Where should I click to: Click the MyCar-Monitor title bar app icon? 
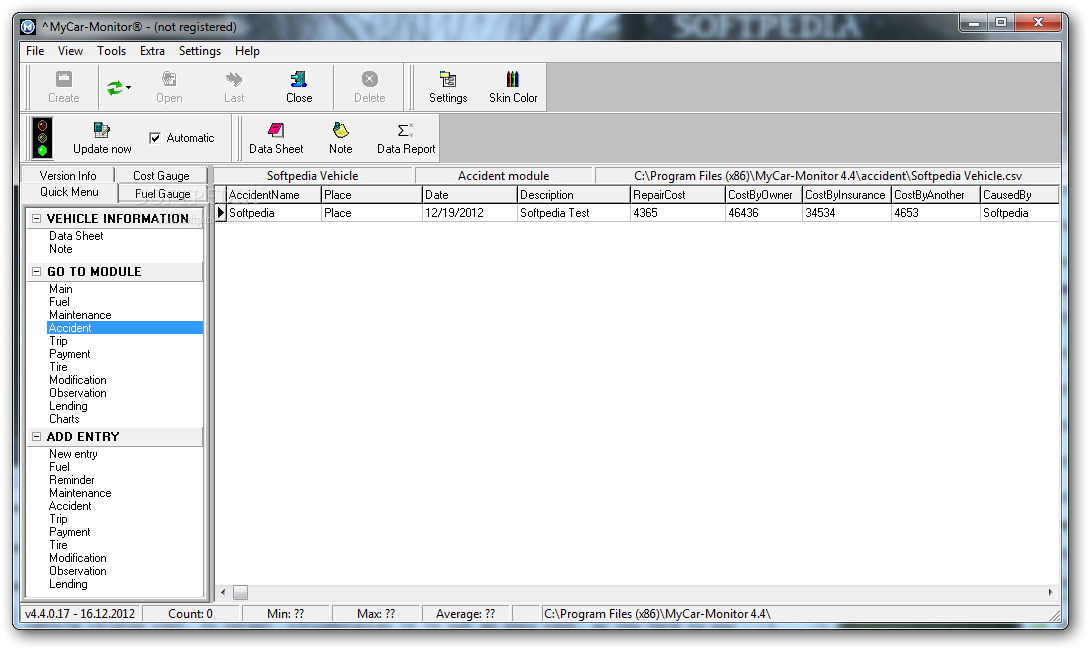(x=28, y=27)
